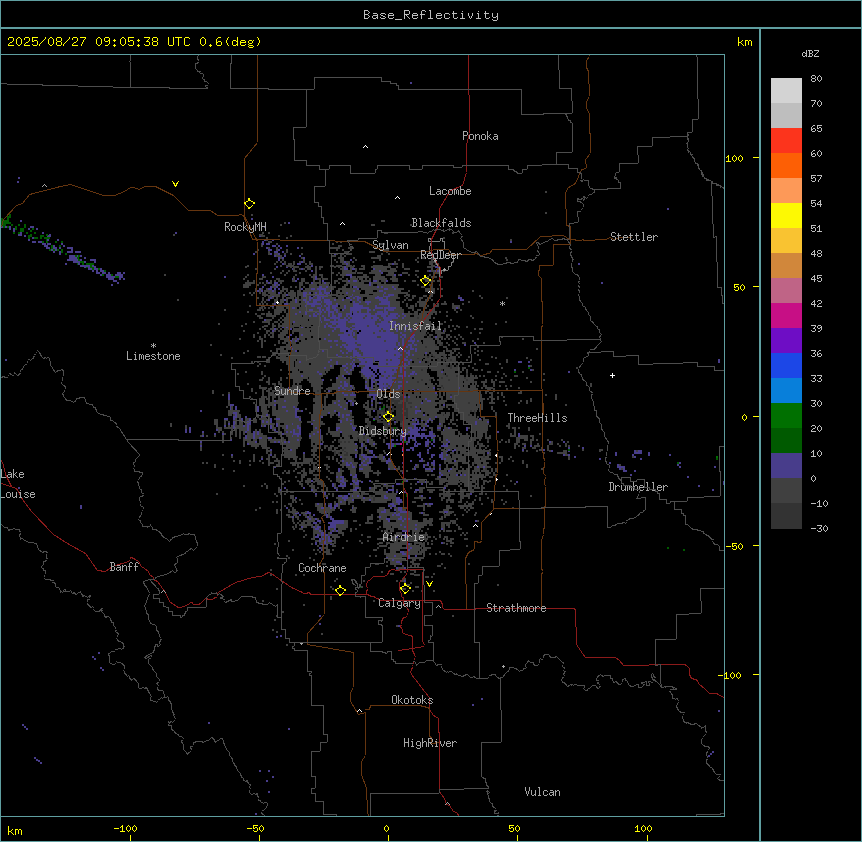Pick the white 80–70 dBZ legend swatch
Viewport: 862px width, 842px height.
coord(786,91)
